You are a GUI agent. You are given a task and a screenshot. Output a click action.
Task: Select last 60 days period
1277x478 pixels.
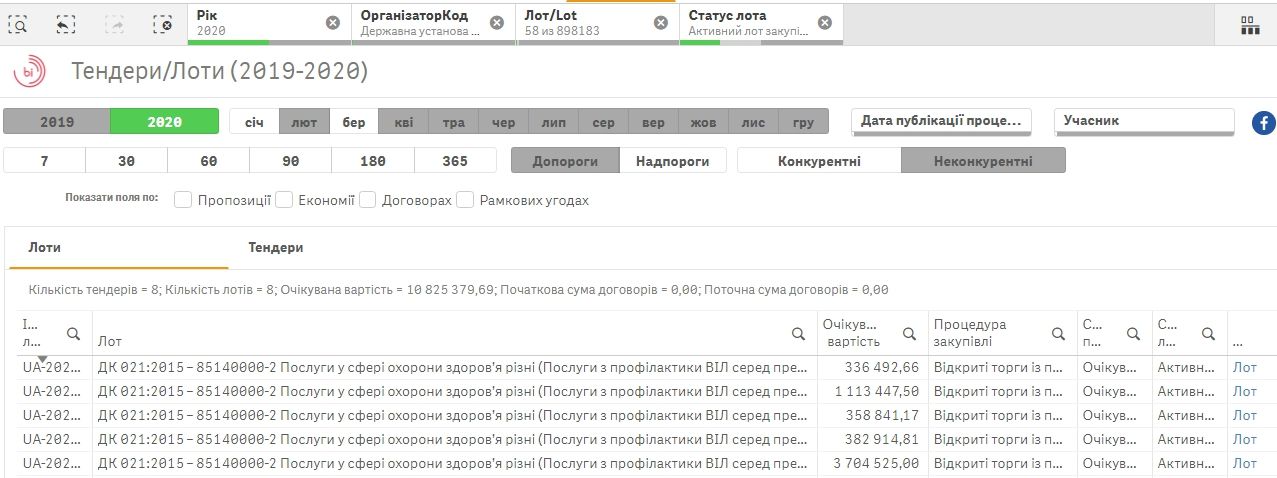point(208,161)
